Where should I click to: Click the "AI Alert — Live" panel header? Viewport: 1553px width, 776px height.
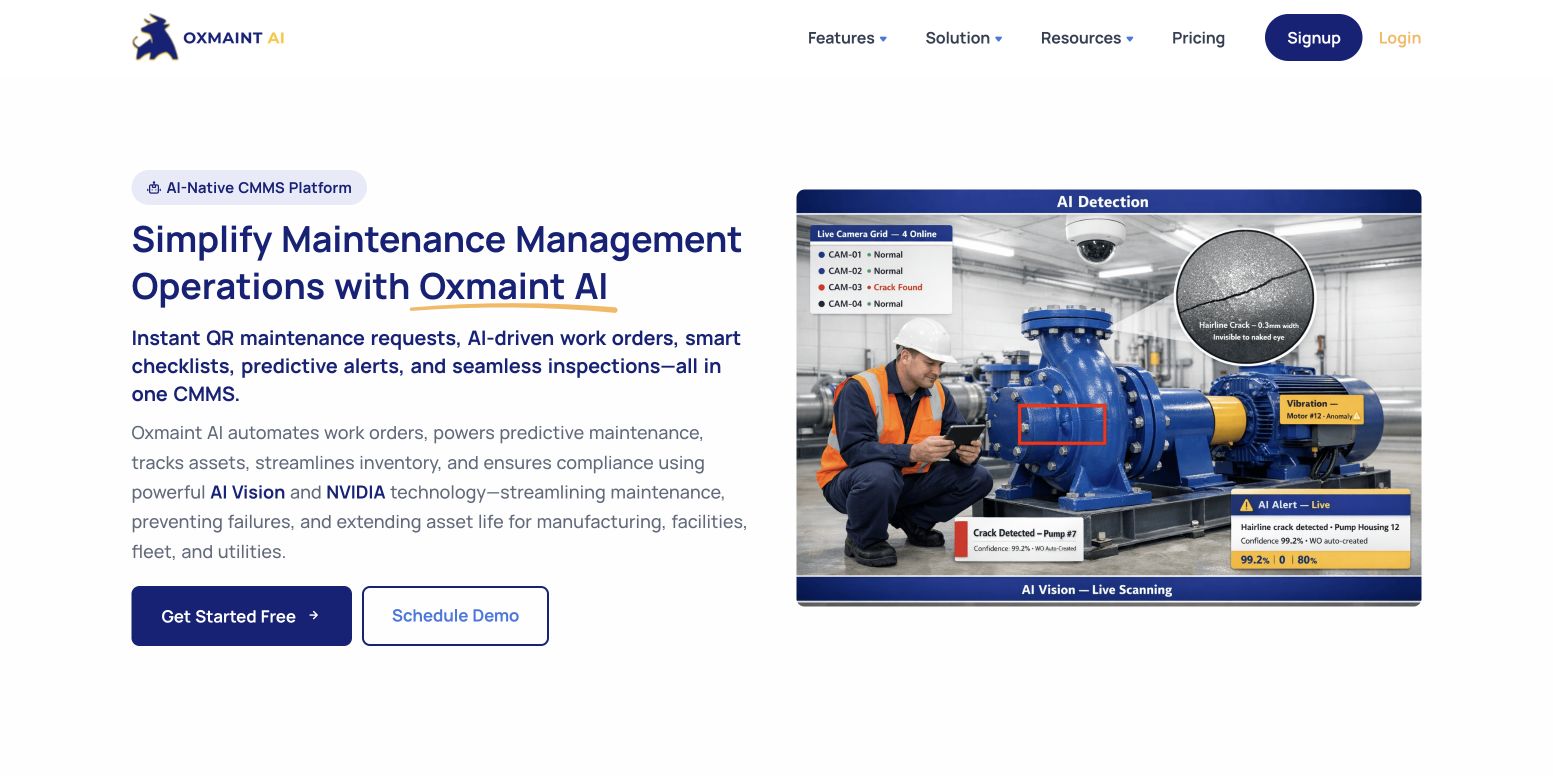(x=1320, y=505)
